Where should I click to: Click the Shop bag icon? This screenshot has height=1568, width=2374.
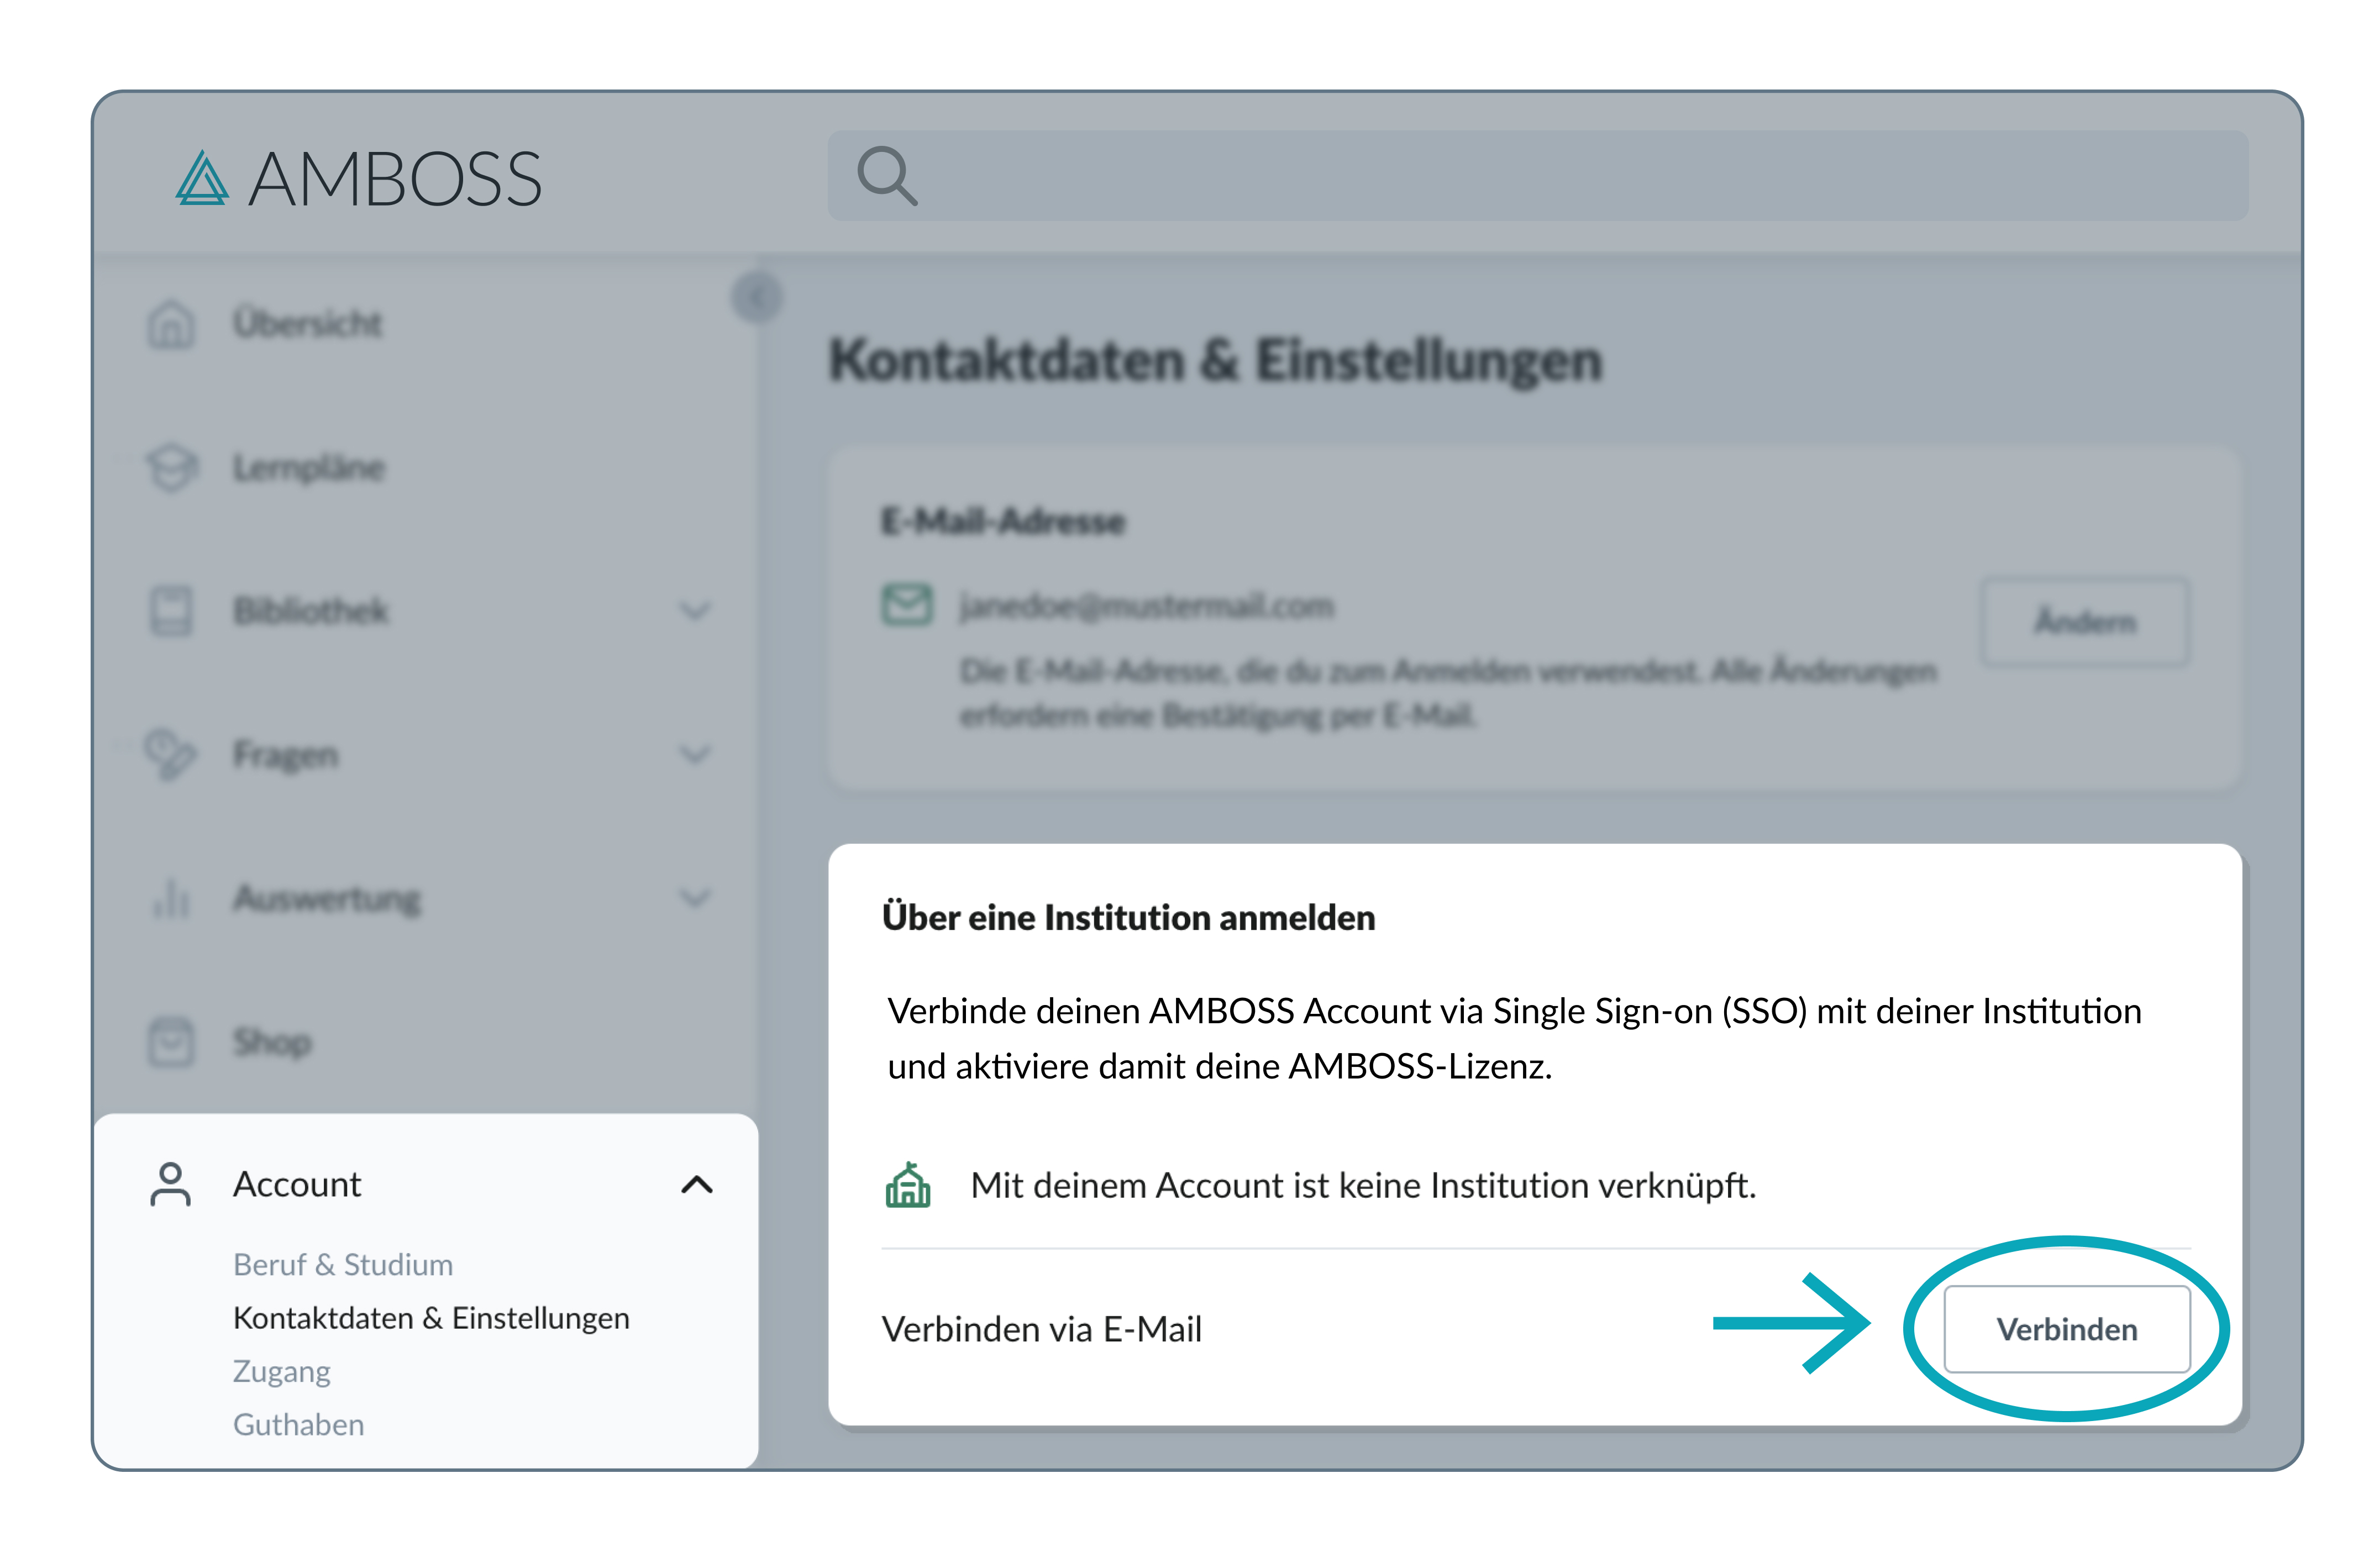171,1041
